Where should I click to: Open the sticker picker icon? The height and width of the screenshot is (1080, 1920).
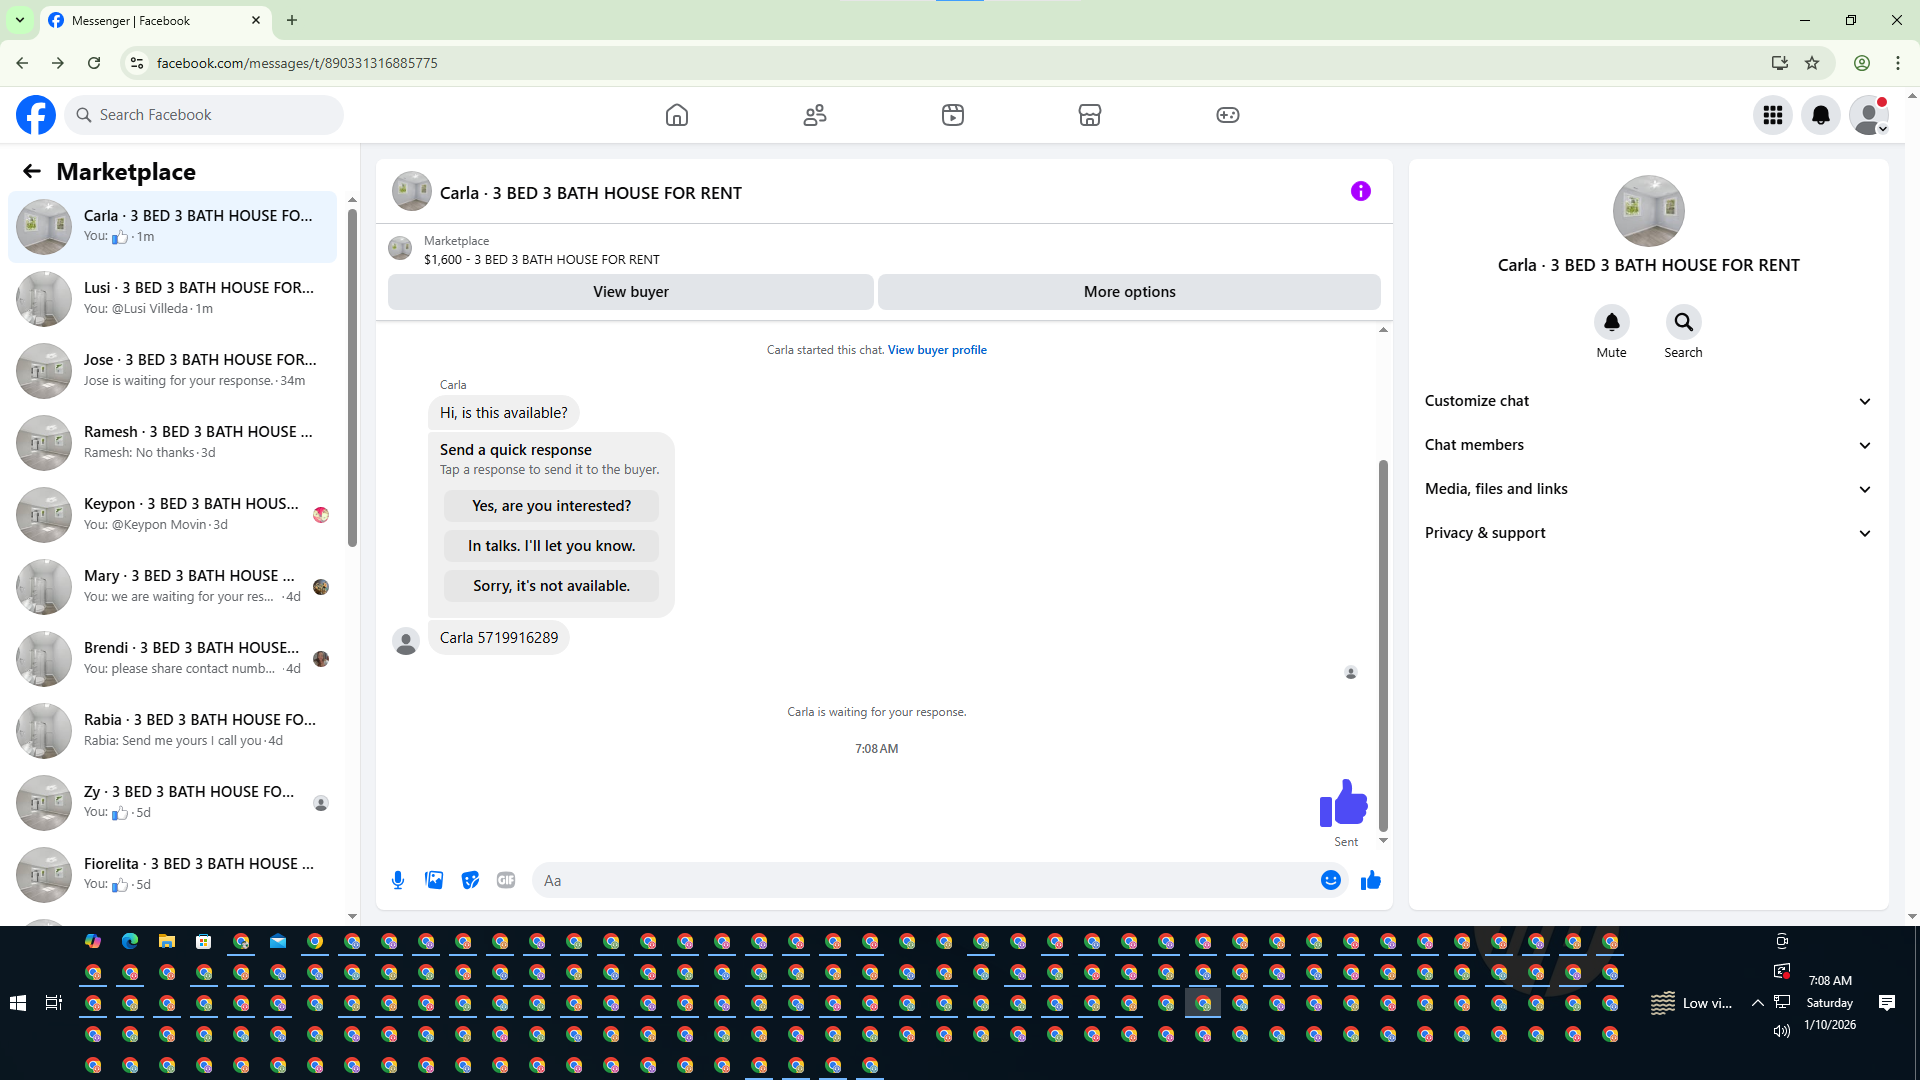coord(470,880)
